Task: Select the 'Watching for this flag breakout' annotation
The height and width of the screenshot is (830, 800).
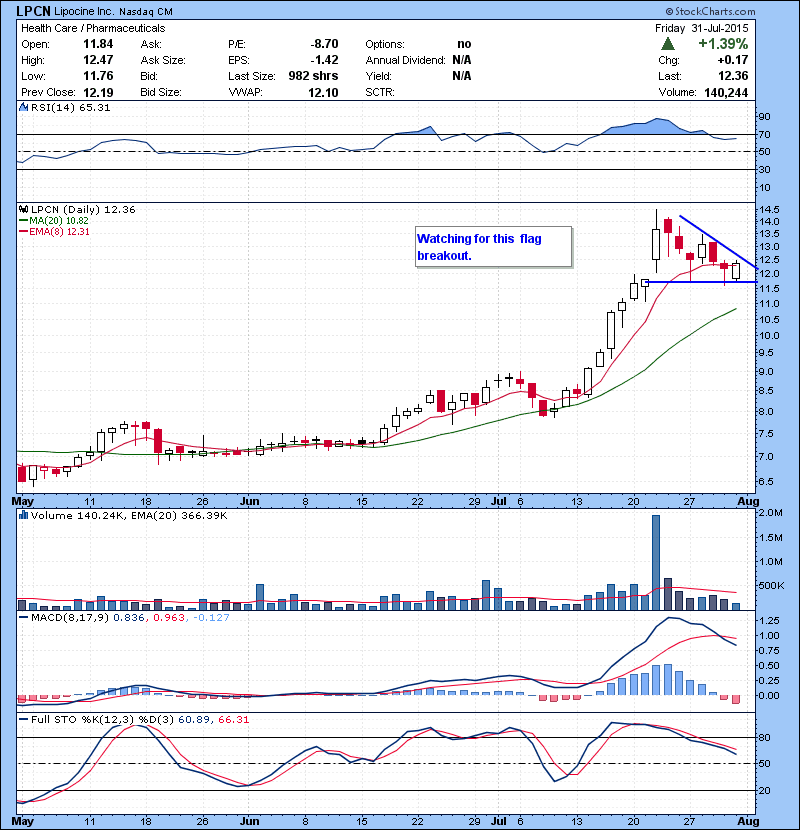Action: (493, 247)
